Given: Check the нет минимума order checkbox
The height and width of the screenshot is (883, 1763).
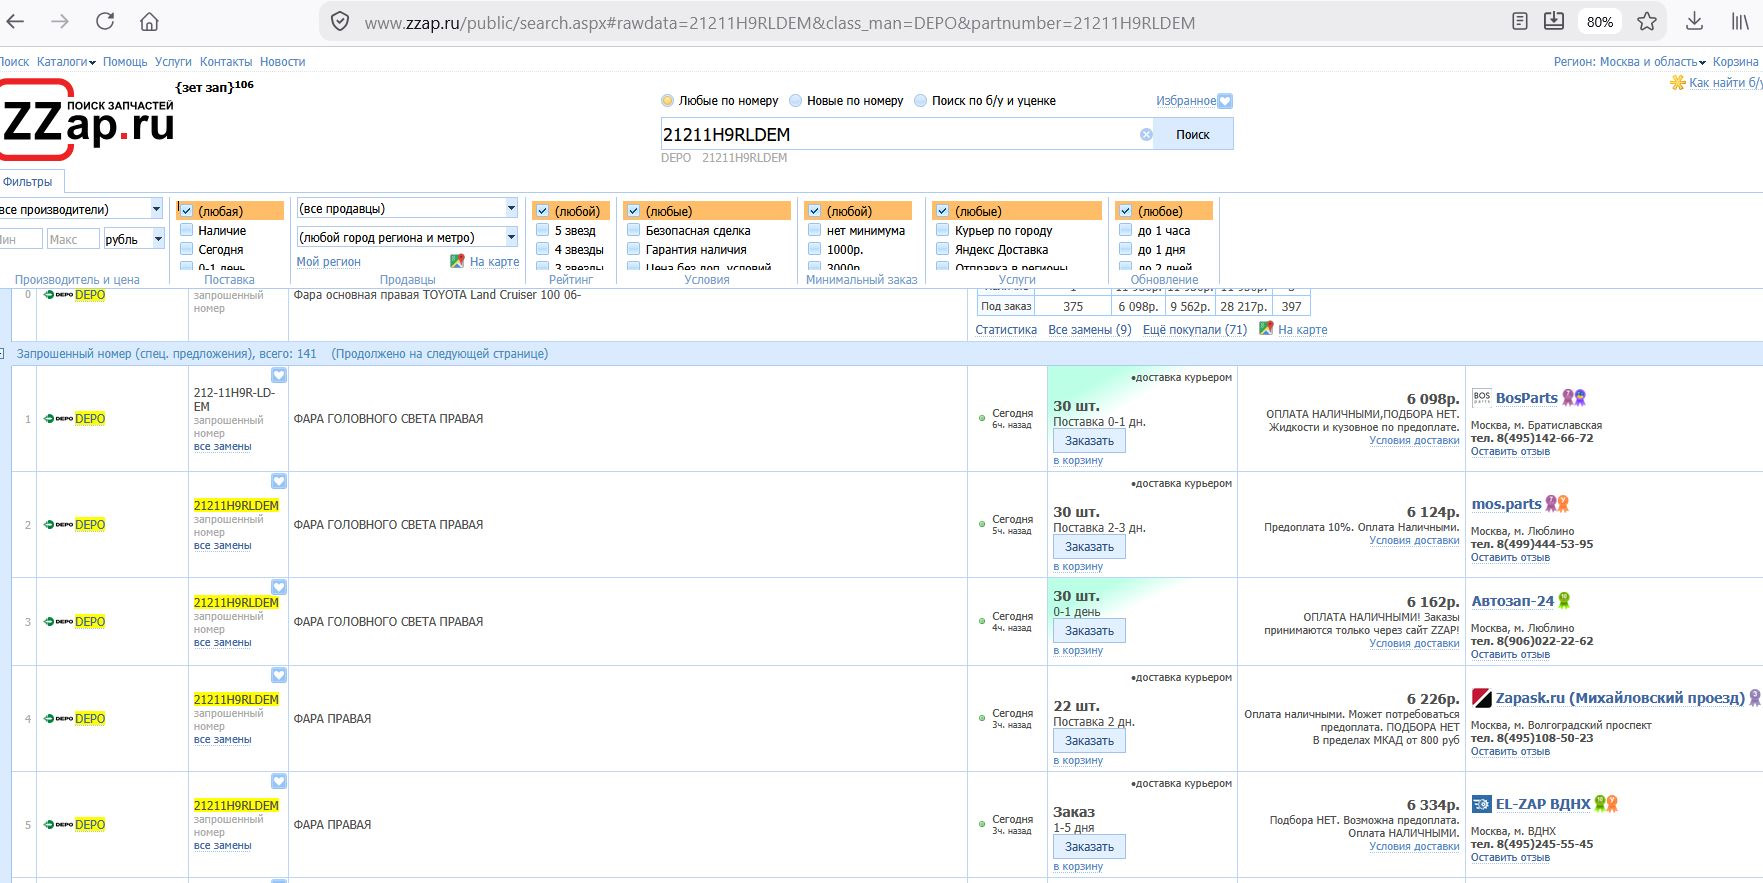Looking at the screenshot, I should click(814, 230).
